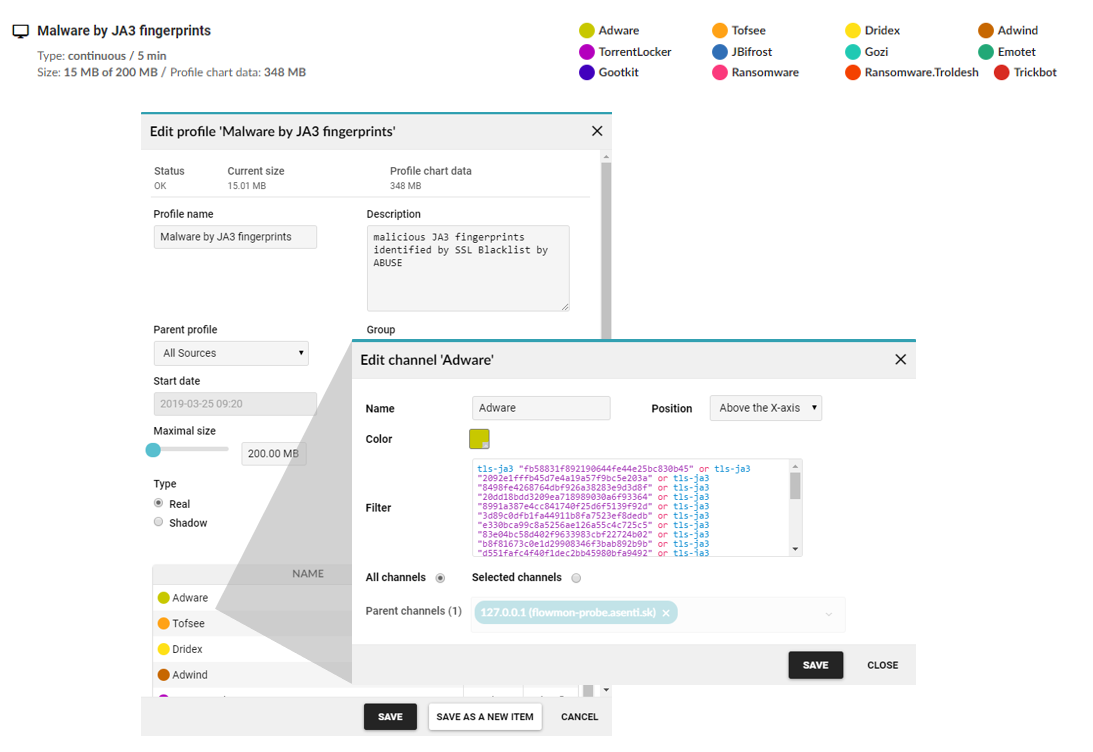Remove the 127.0.0.1 parent channel tag
This screenshot has height=752, width=1093.
pyautogui.click(x=666, y=613)
